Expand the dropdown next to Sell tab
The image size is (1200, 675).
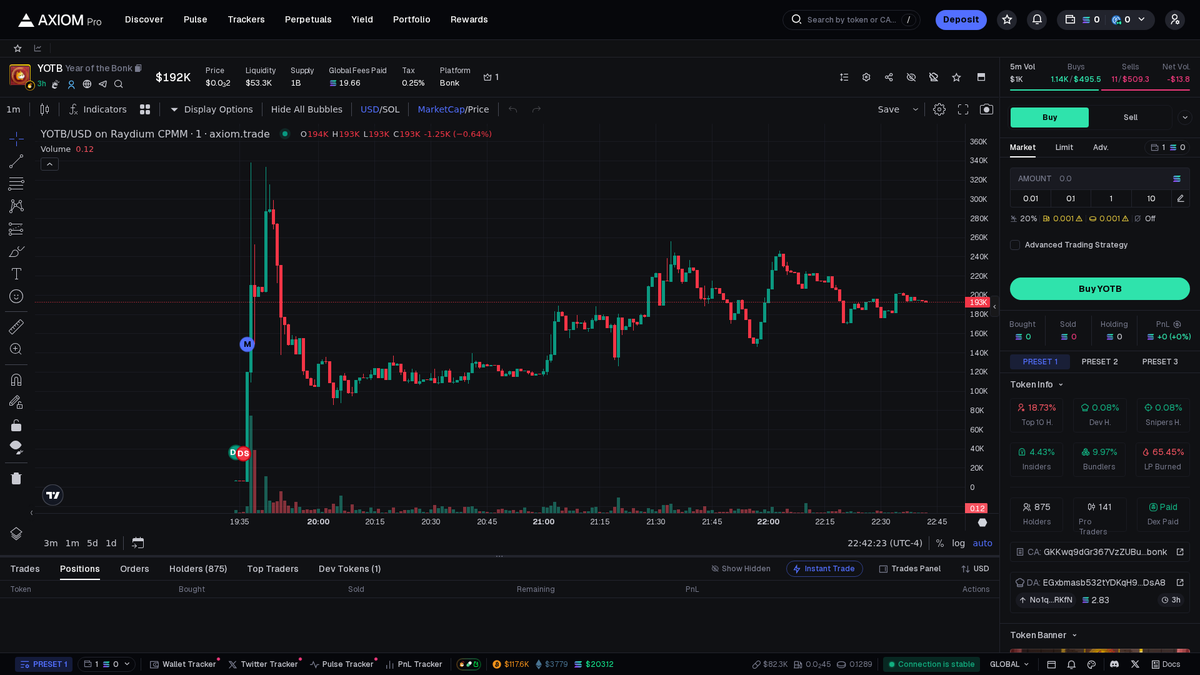pyautogui.click(x=1185, y=117)
